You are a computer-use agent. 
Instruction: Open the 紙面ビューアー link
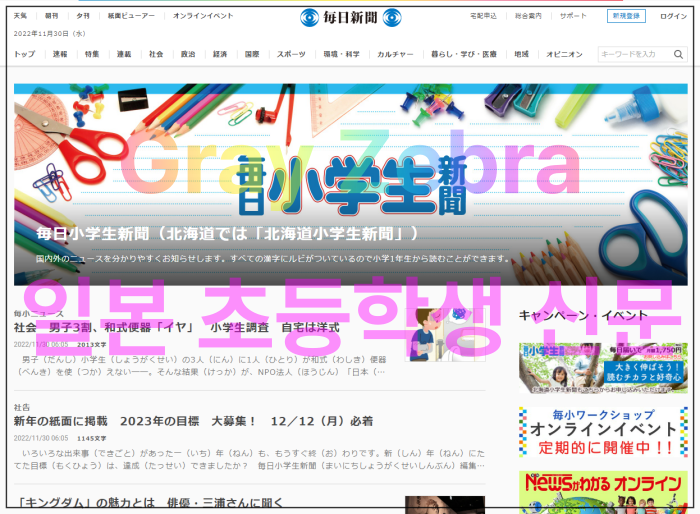131,16
